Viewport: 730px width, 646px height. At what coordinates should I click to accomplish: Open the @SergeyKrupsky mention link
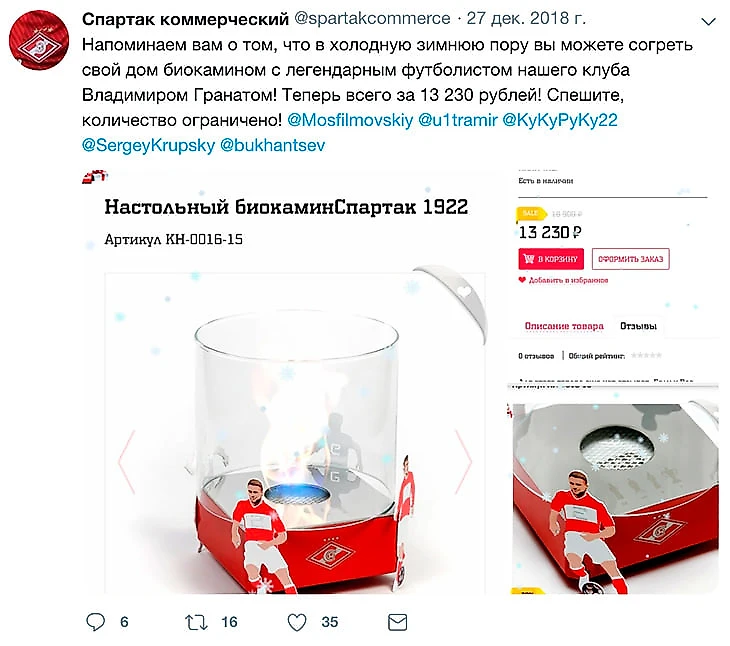pyautogui.click(x=149, y=145)
